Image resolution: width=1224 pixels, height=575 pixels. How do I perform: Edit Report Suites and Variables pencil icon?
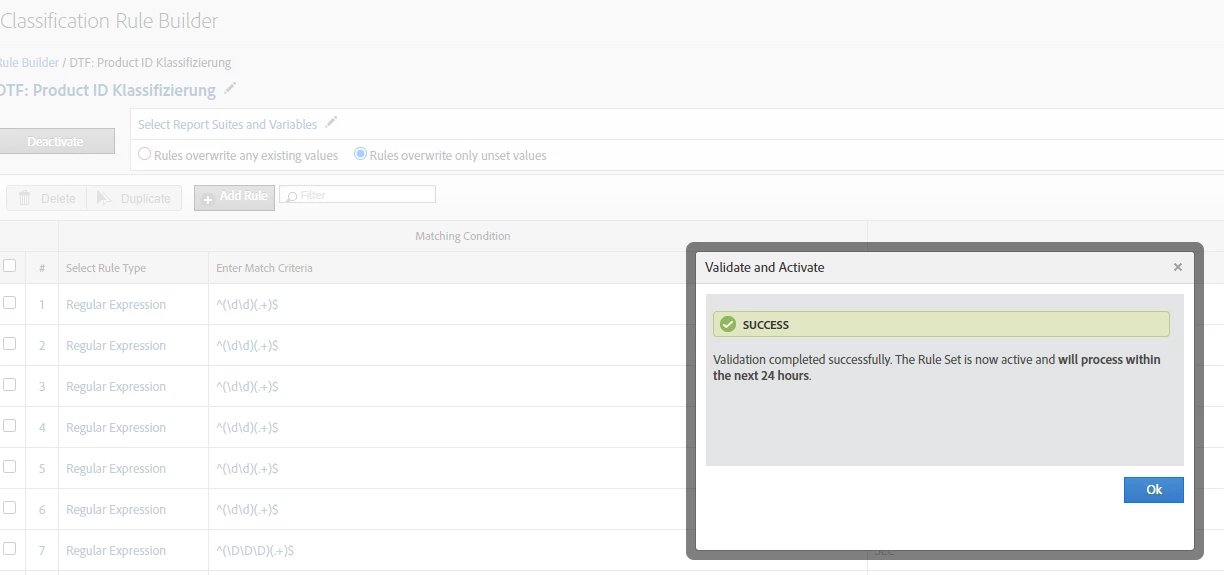coord(332,123)
